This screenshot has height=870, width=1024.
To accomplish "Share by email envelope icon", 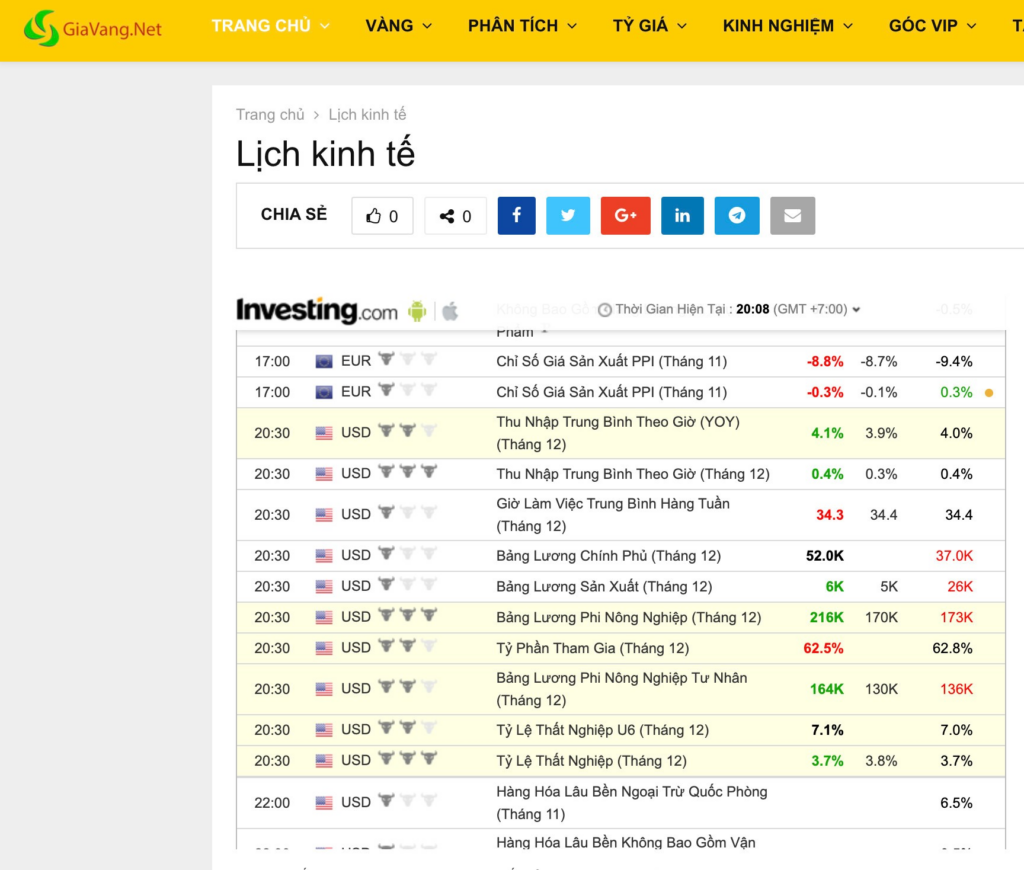I will click(792, 216).
